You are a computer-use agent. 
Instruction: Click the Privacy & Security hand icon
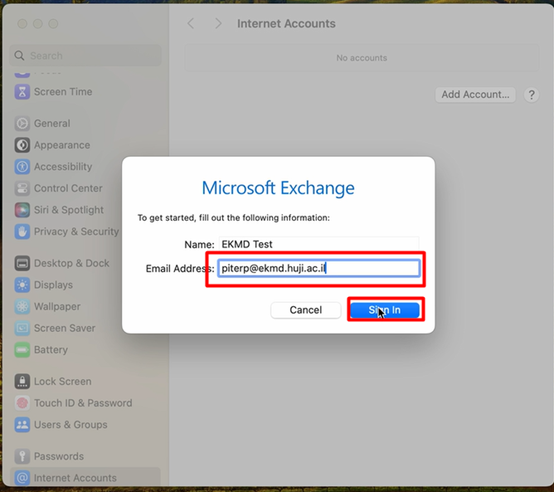(x=22, y=232)
